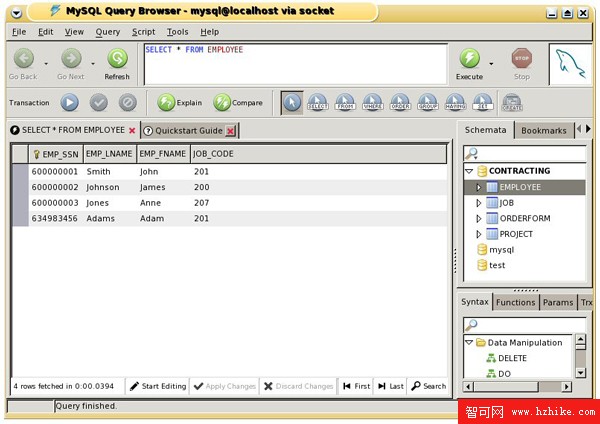Open the Go Back history dropdown arrow
This screenshot has height=424, width=600.
[46, 64]
